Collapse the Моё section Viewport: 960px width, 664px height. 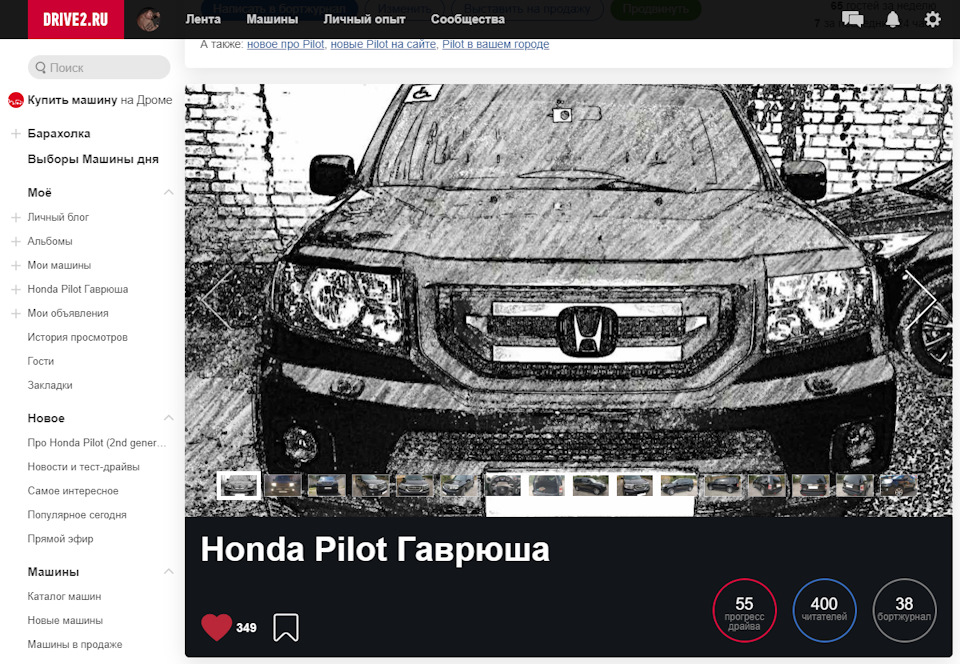(168, 193)
